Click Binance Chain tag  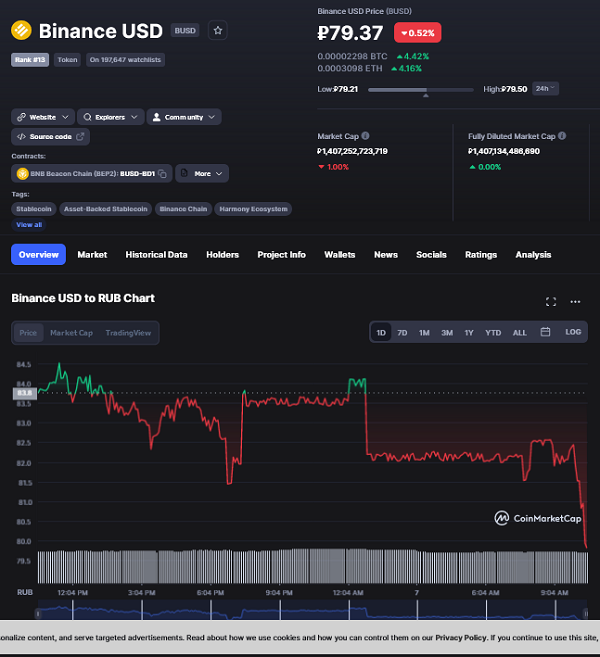click(x=183, y=209)
